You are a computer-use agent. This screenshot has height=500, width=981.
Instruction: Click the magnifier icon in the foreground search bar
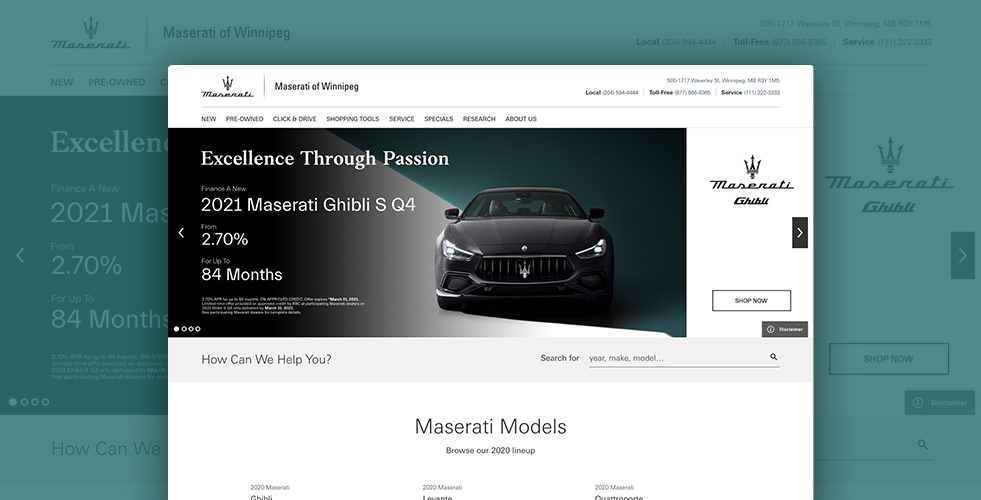pyautogui.click(x=773, y=357)
